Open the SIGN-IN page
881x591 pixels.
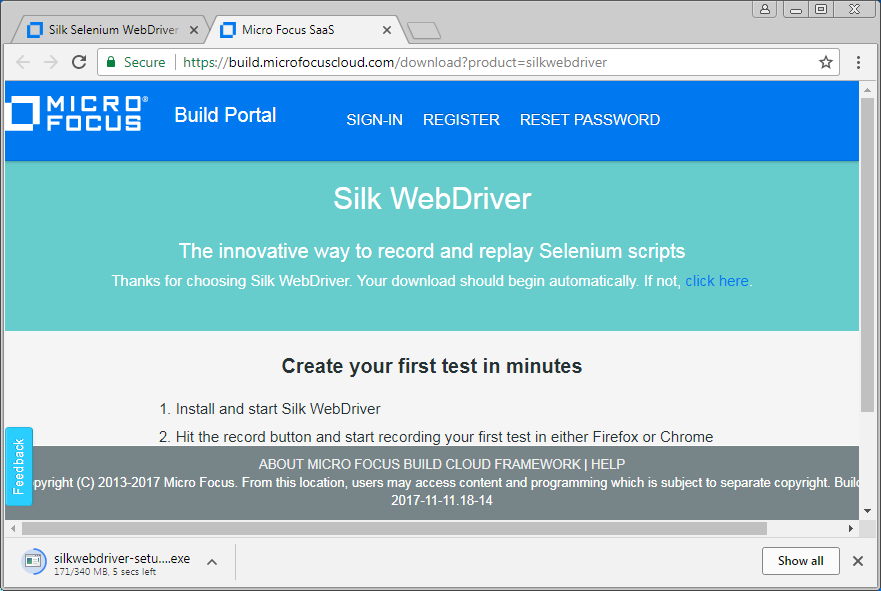coord(374,120)
